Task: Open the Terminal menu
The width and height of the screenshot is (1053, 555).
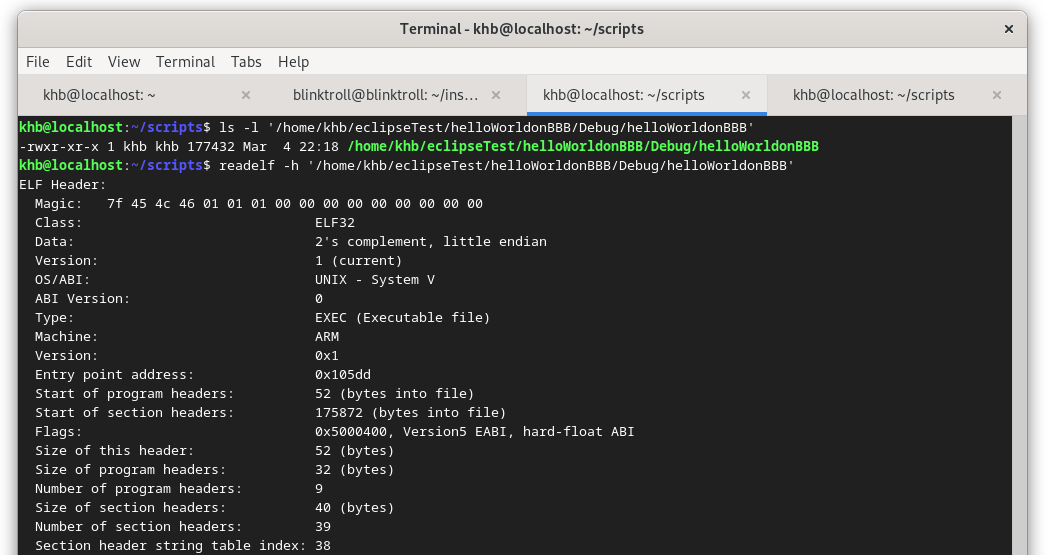Action: pyautogui.click(x=185, y=62)
